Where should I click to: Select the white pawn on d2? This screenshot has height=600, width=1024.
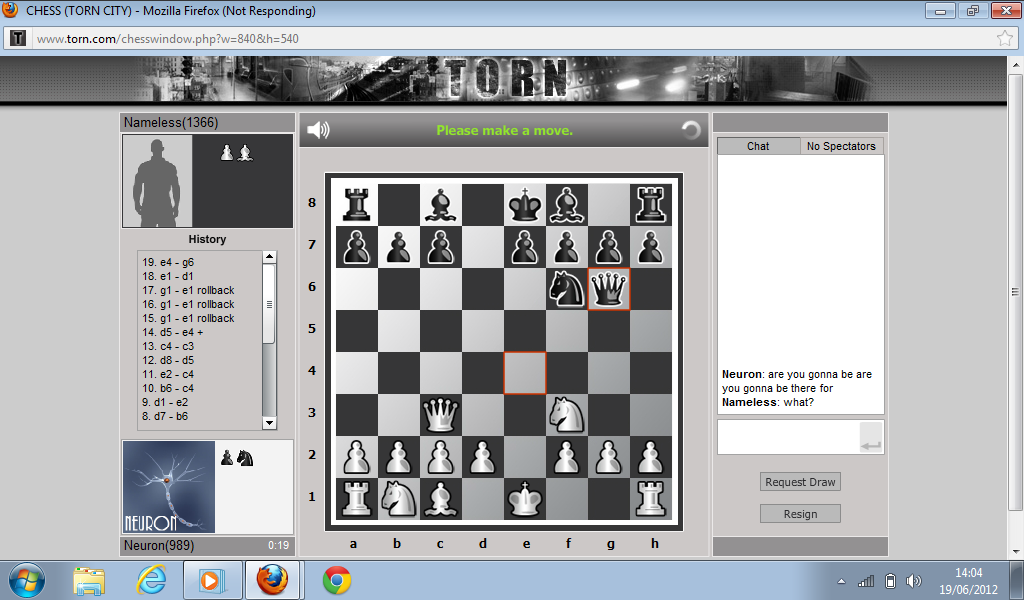483,456
